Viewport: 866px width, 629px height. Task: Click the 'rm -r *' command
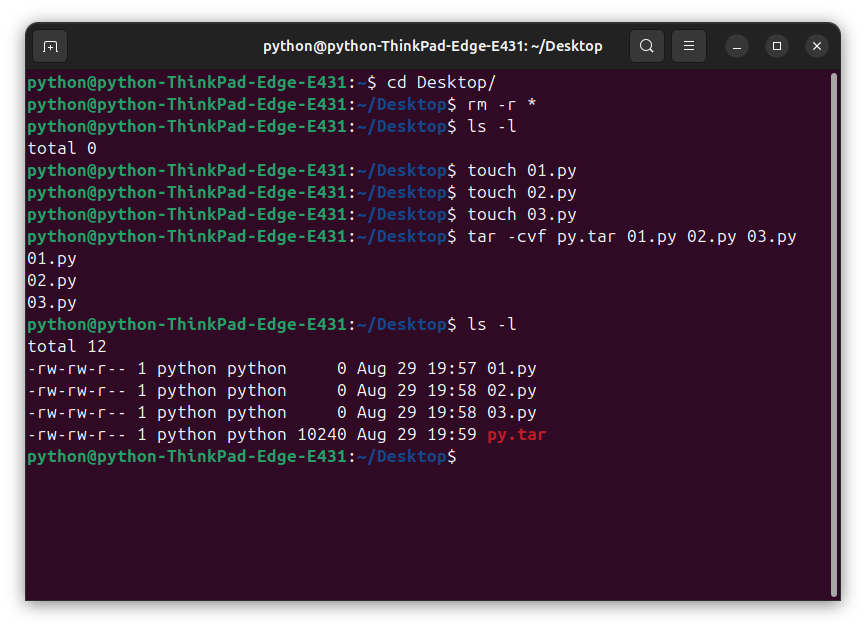point(501,105)
